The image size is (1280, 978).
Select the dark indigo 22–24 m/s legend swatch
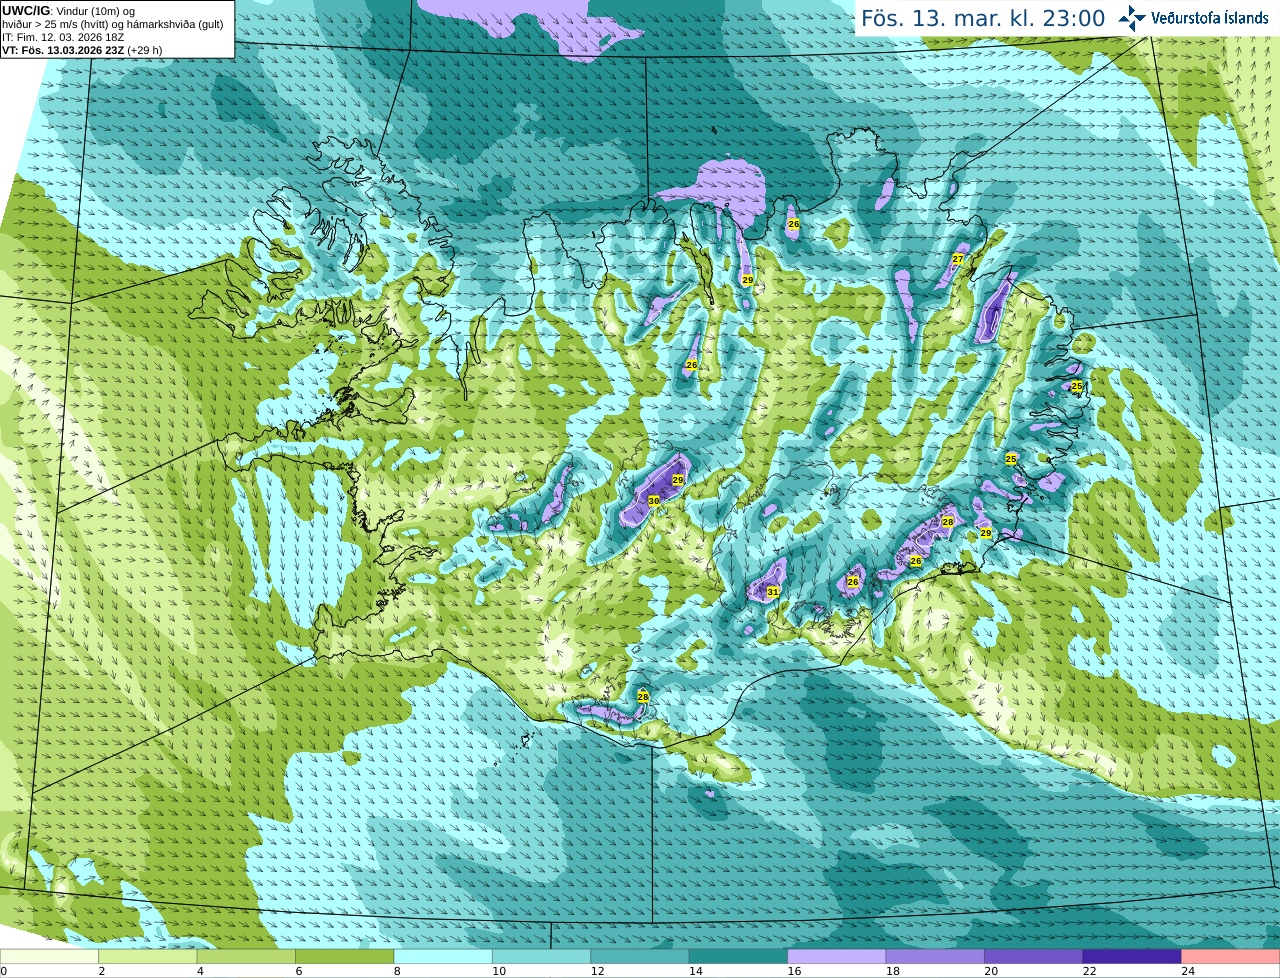pos(1131,956)
